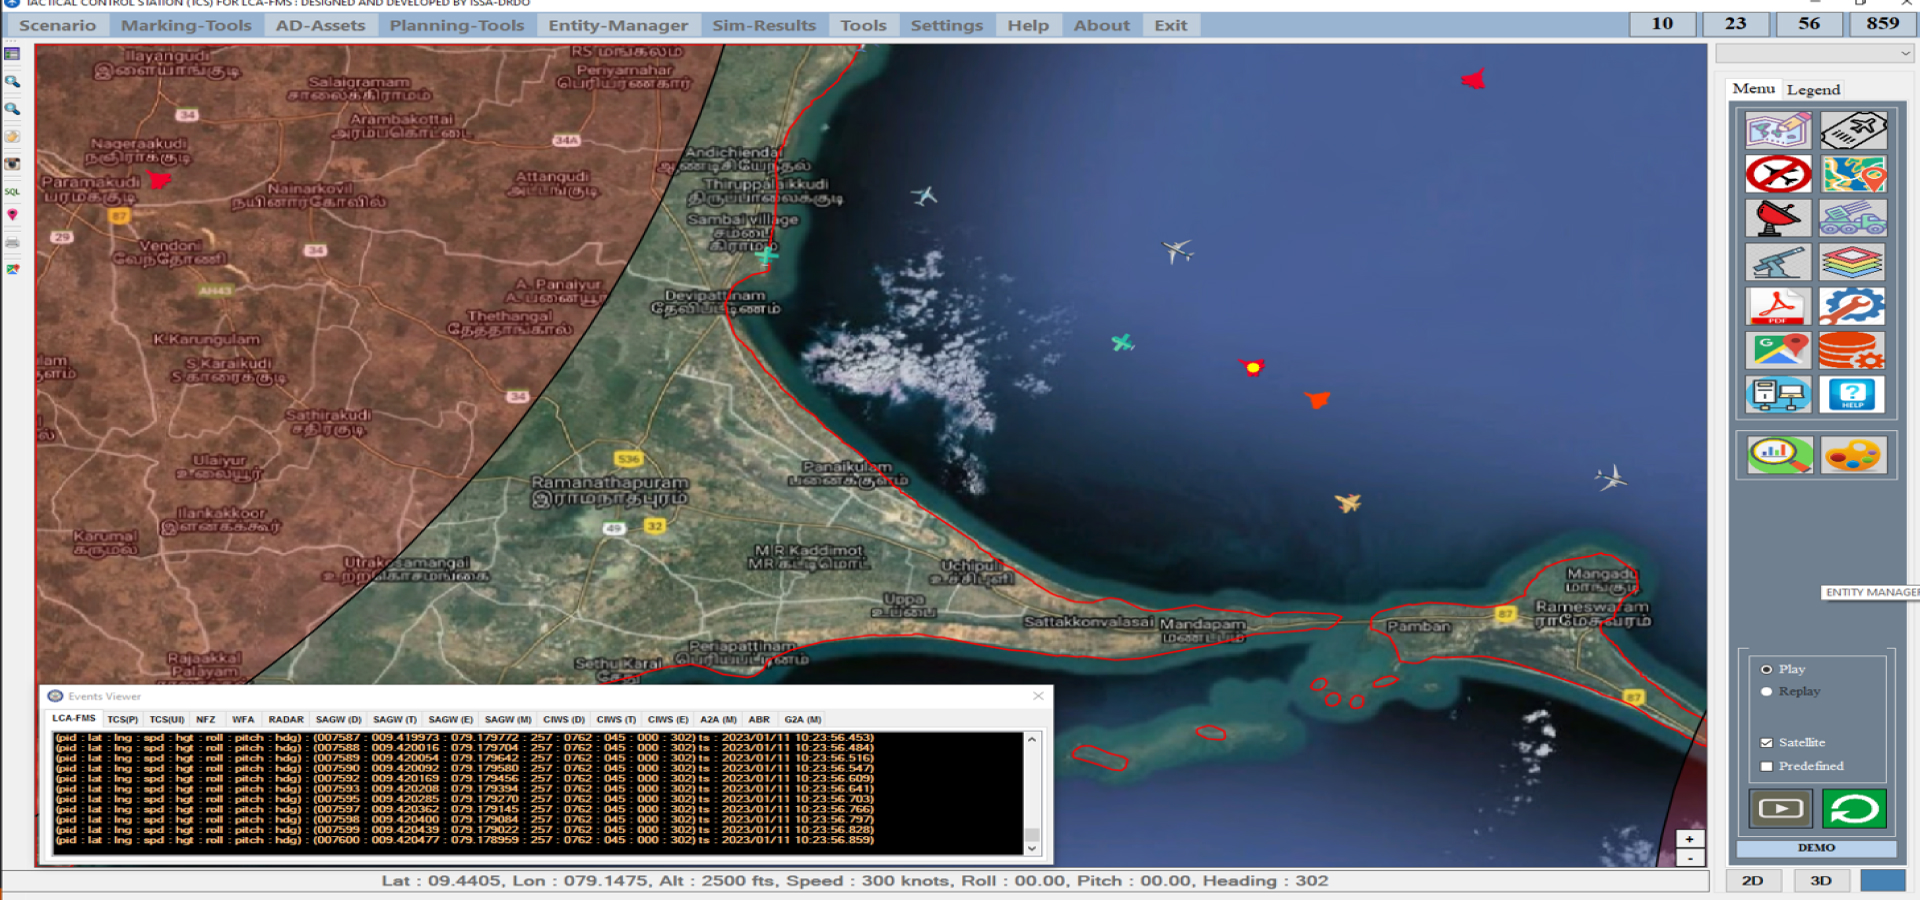Image resolution: width=1920 pixels, height=900 pixels.
Task: Click the pink location pin in left toolbar
Action: [x=12, y=215]
